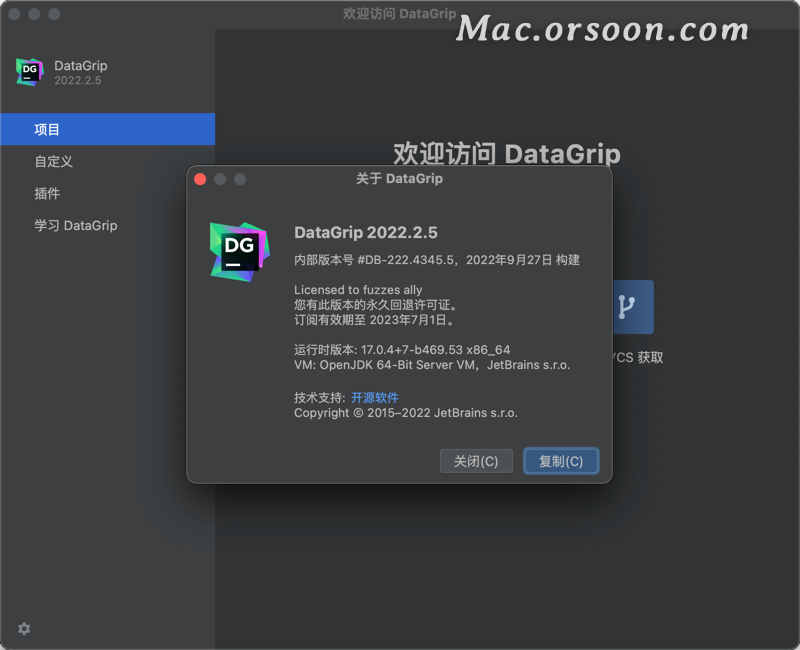Click the VM: OpenJDK 64-Bit Server VM line
800x650 pixels.
pos(432,365)
